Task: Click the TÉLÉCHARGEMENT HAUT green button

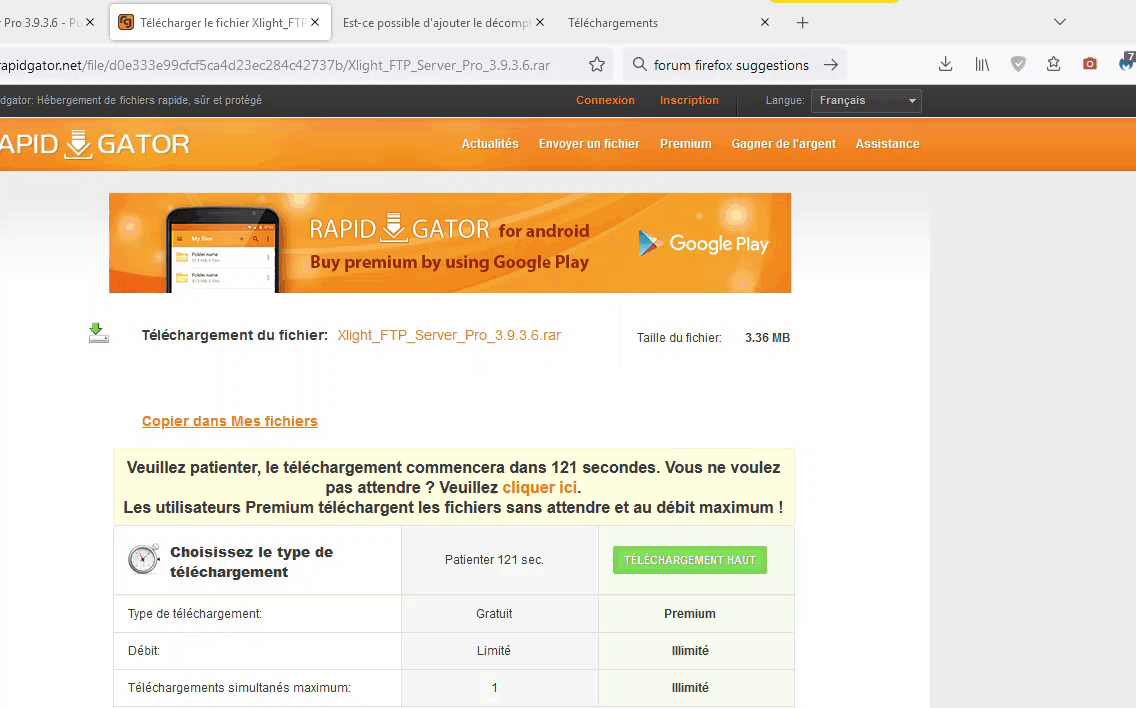Action: point(690,559)
